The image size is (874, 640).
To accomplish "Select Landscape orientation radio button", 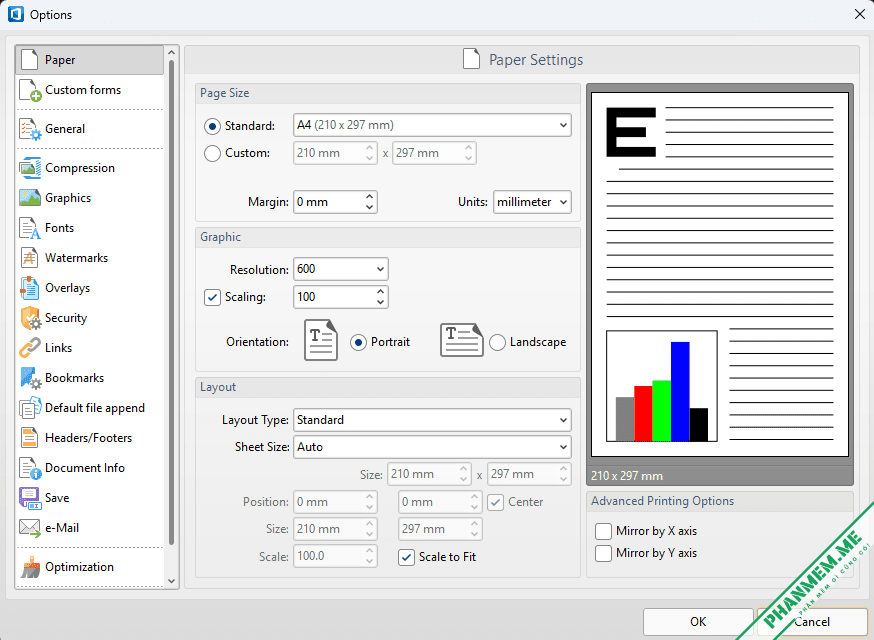I will 497,342.
